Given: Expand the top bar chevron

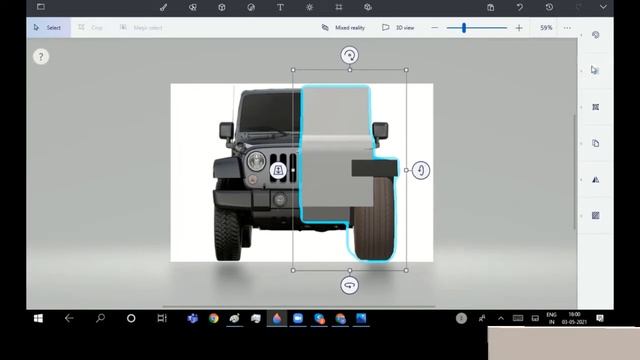Looking at the screenshot, I should tap(603, 7).
